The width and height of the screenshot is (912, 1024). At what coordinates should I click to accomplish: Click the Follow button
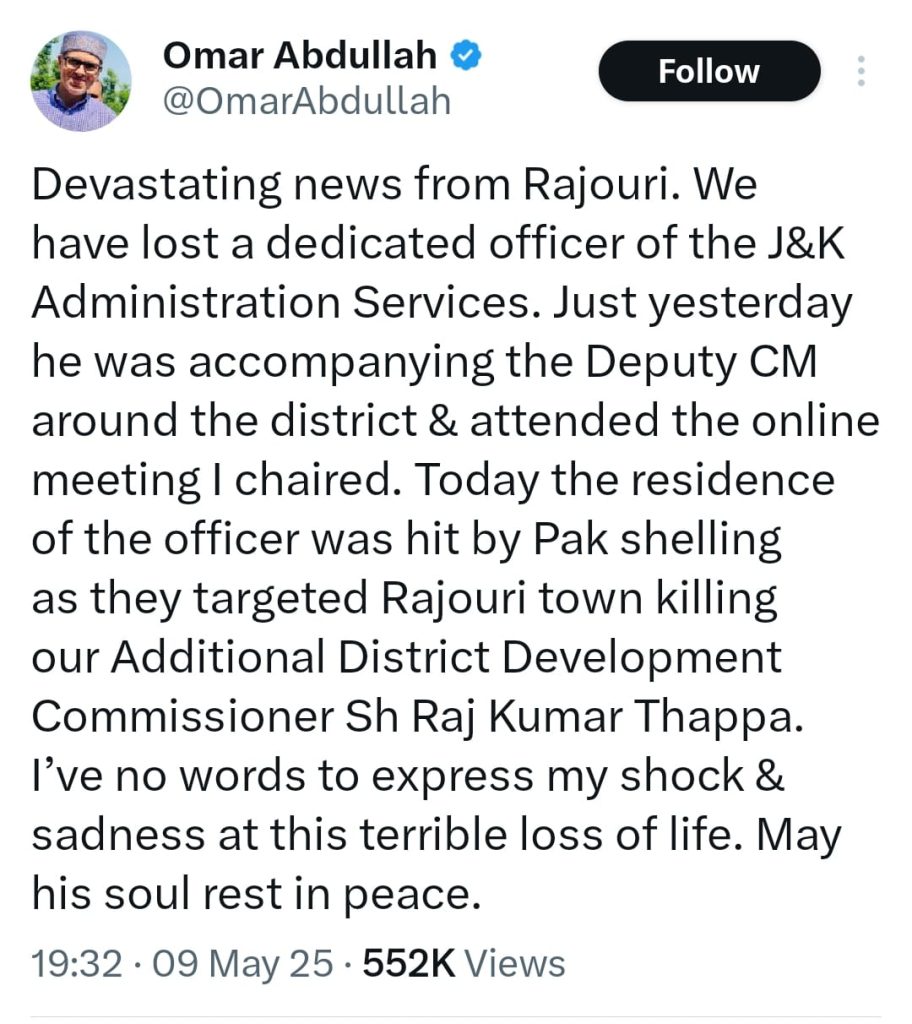pyautogui.click(x=708, y=71)
